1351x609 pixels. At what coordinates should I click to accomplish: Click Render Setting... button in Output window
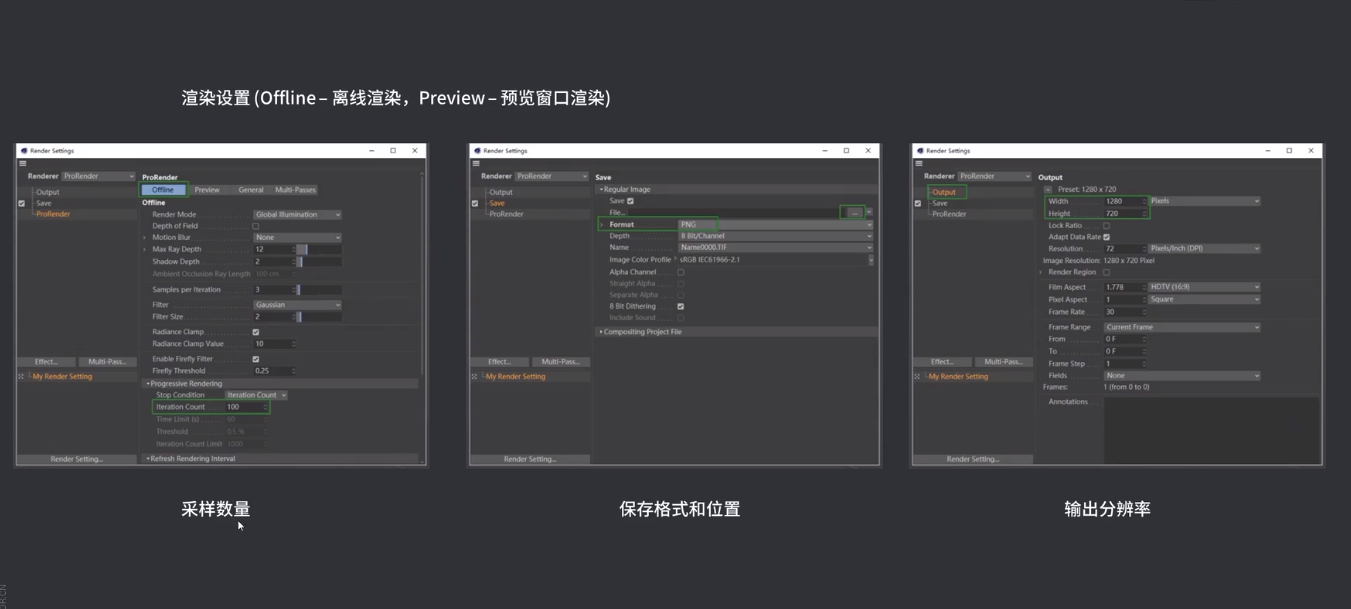[x=973, y=459]
